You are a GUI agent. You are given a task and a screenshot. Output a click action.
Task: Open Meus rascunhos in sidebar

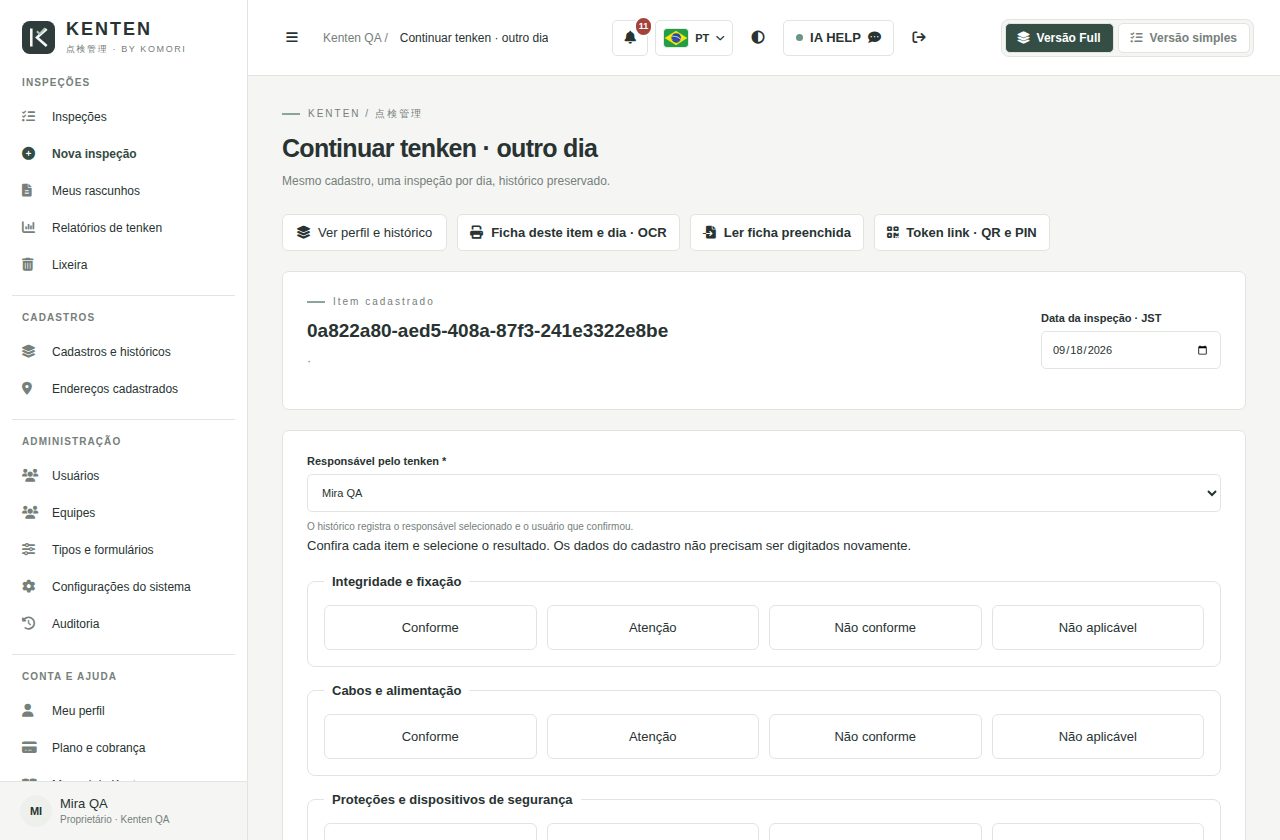point(123,191)
